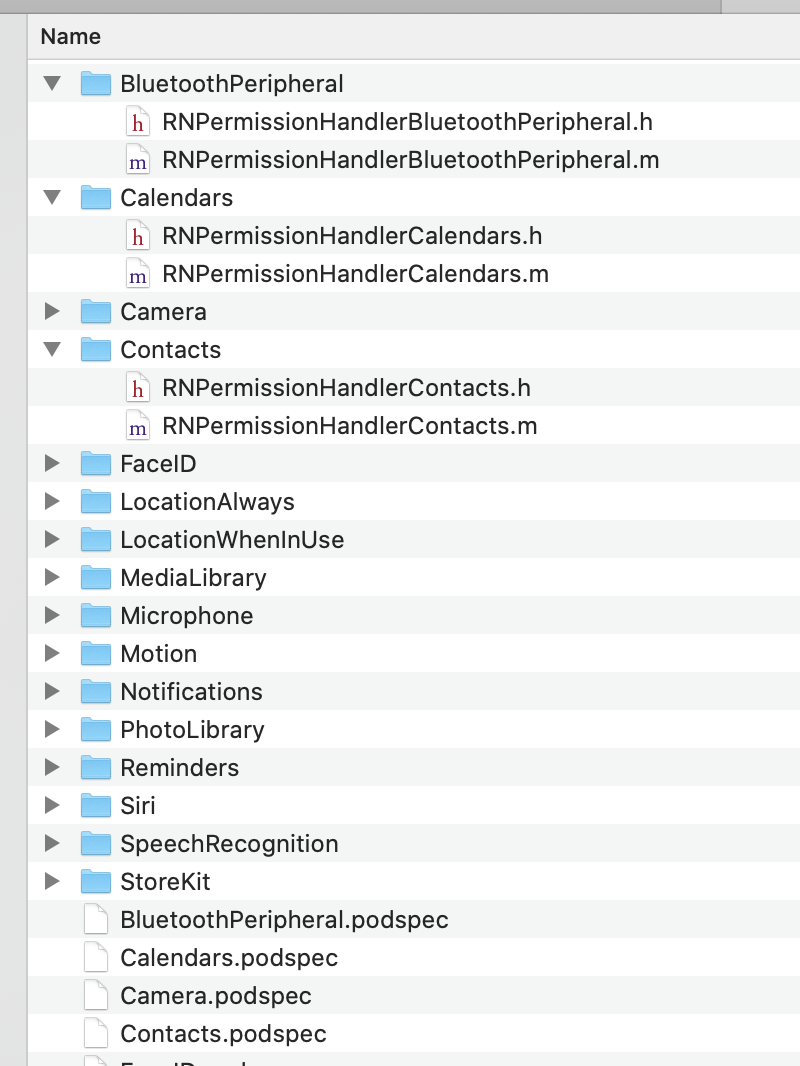Image resolution: width=800 pixels, height=1066 pixels.
Task: Click the RNPermissionHandlerBluetoothPeripheral.m file icon
Action: [x=137, y=159]
